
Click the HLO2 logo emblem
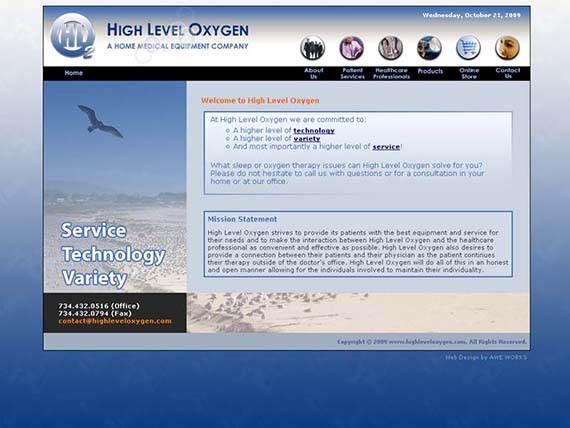(73, 36)
